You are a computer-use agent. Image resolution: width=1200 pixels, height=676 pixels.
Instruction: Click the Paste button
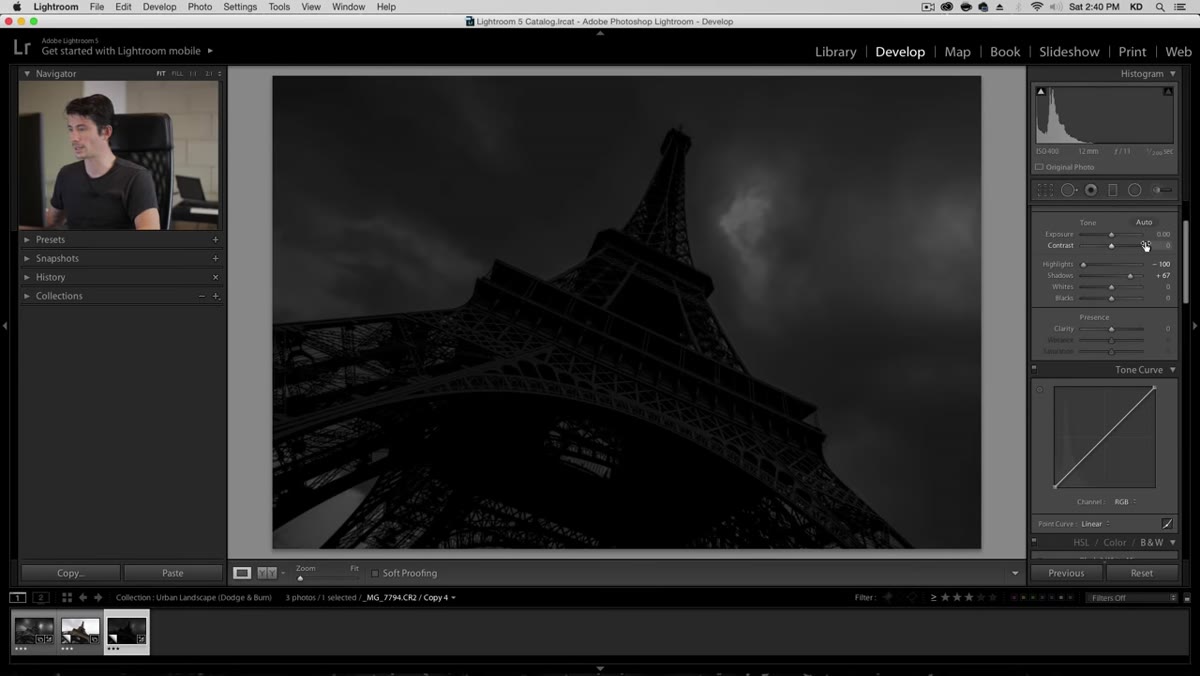pos(173,573)
